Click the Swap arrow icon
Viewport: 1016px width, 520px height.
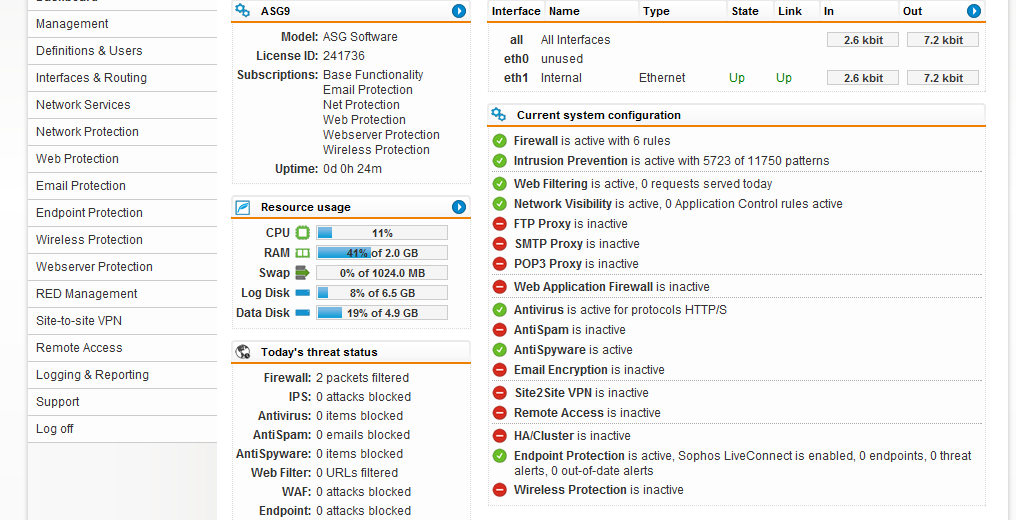pyautogui.click(x=302, y=273)
